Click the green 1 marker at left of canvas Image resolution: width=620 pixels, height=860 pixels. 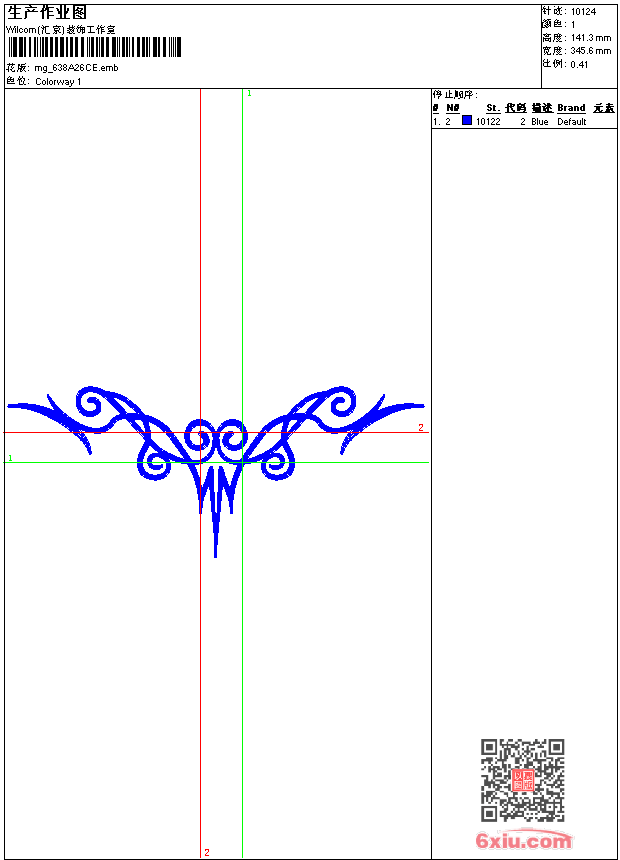pos(10,458)
